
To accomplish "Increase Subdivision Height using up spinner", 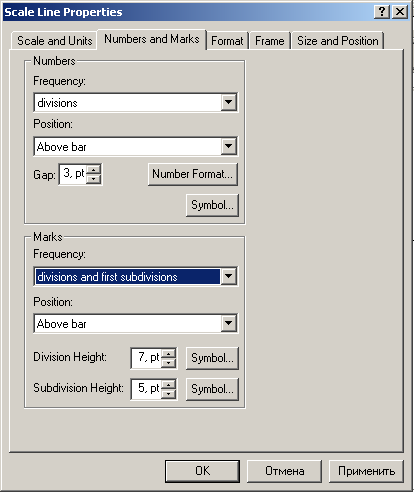I will click(x=169, y=385).
